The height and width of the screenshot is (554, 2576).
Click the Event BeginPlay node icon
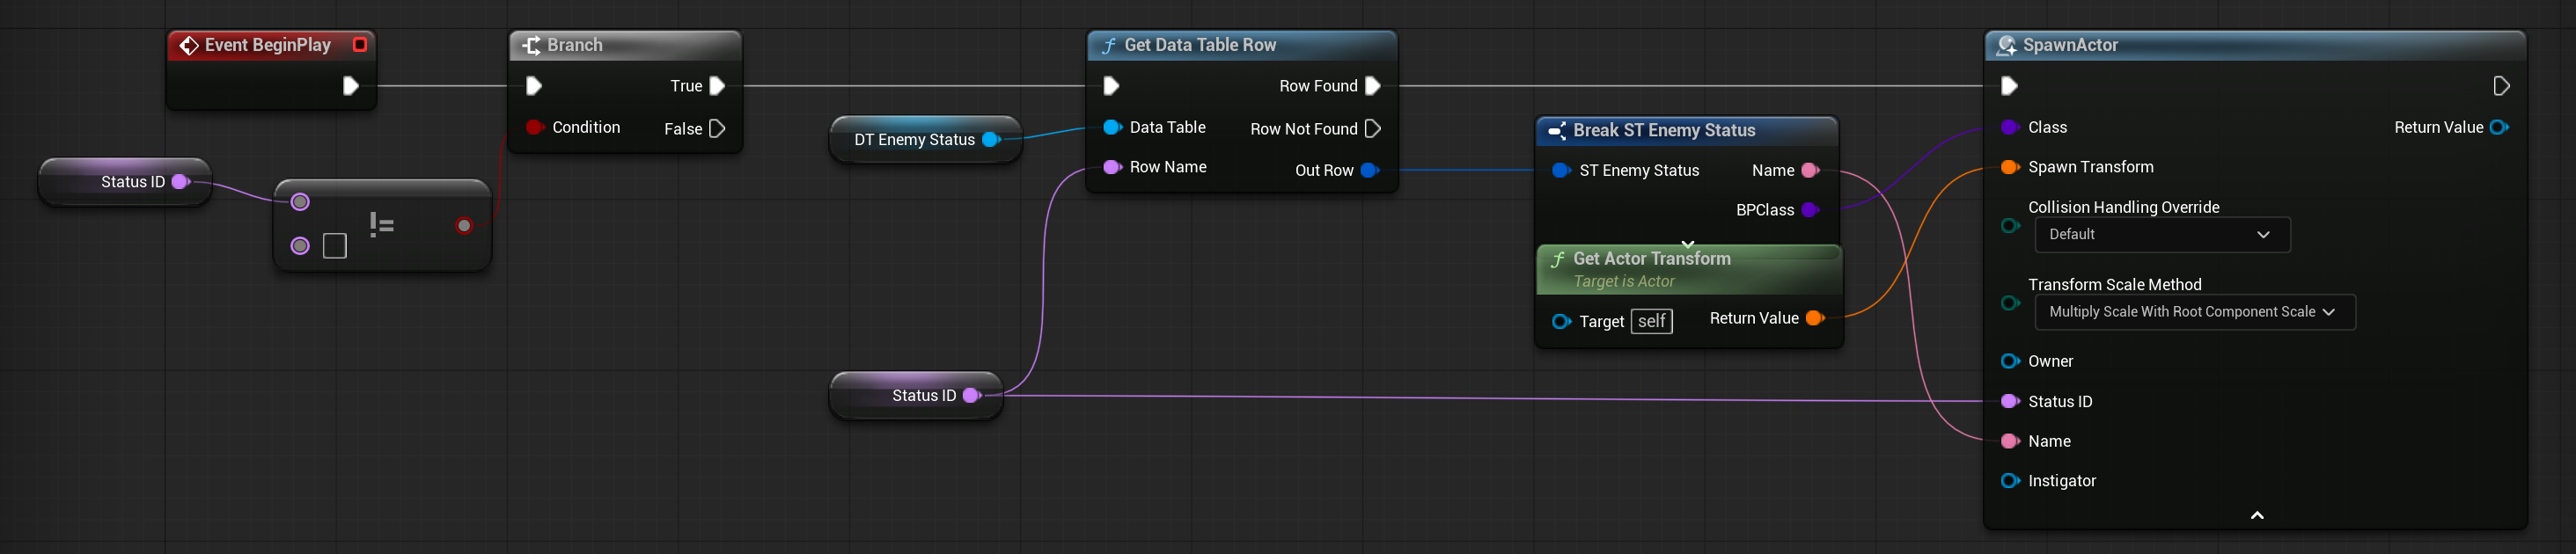[188, 45]
